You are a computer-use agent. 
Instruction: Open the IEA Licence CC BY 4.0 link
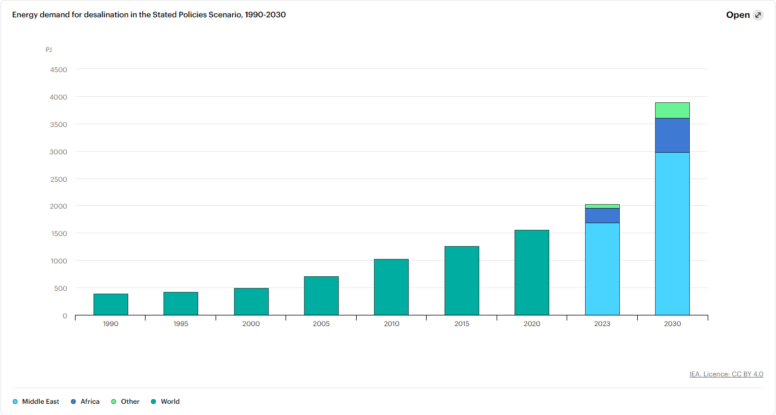click(727, 374)
